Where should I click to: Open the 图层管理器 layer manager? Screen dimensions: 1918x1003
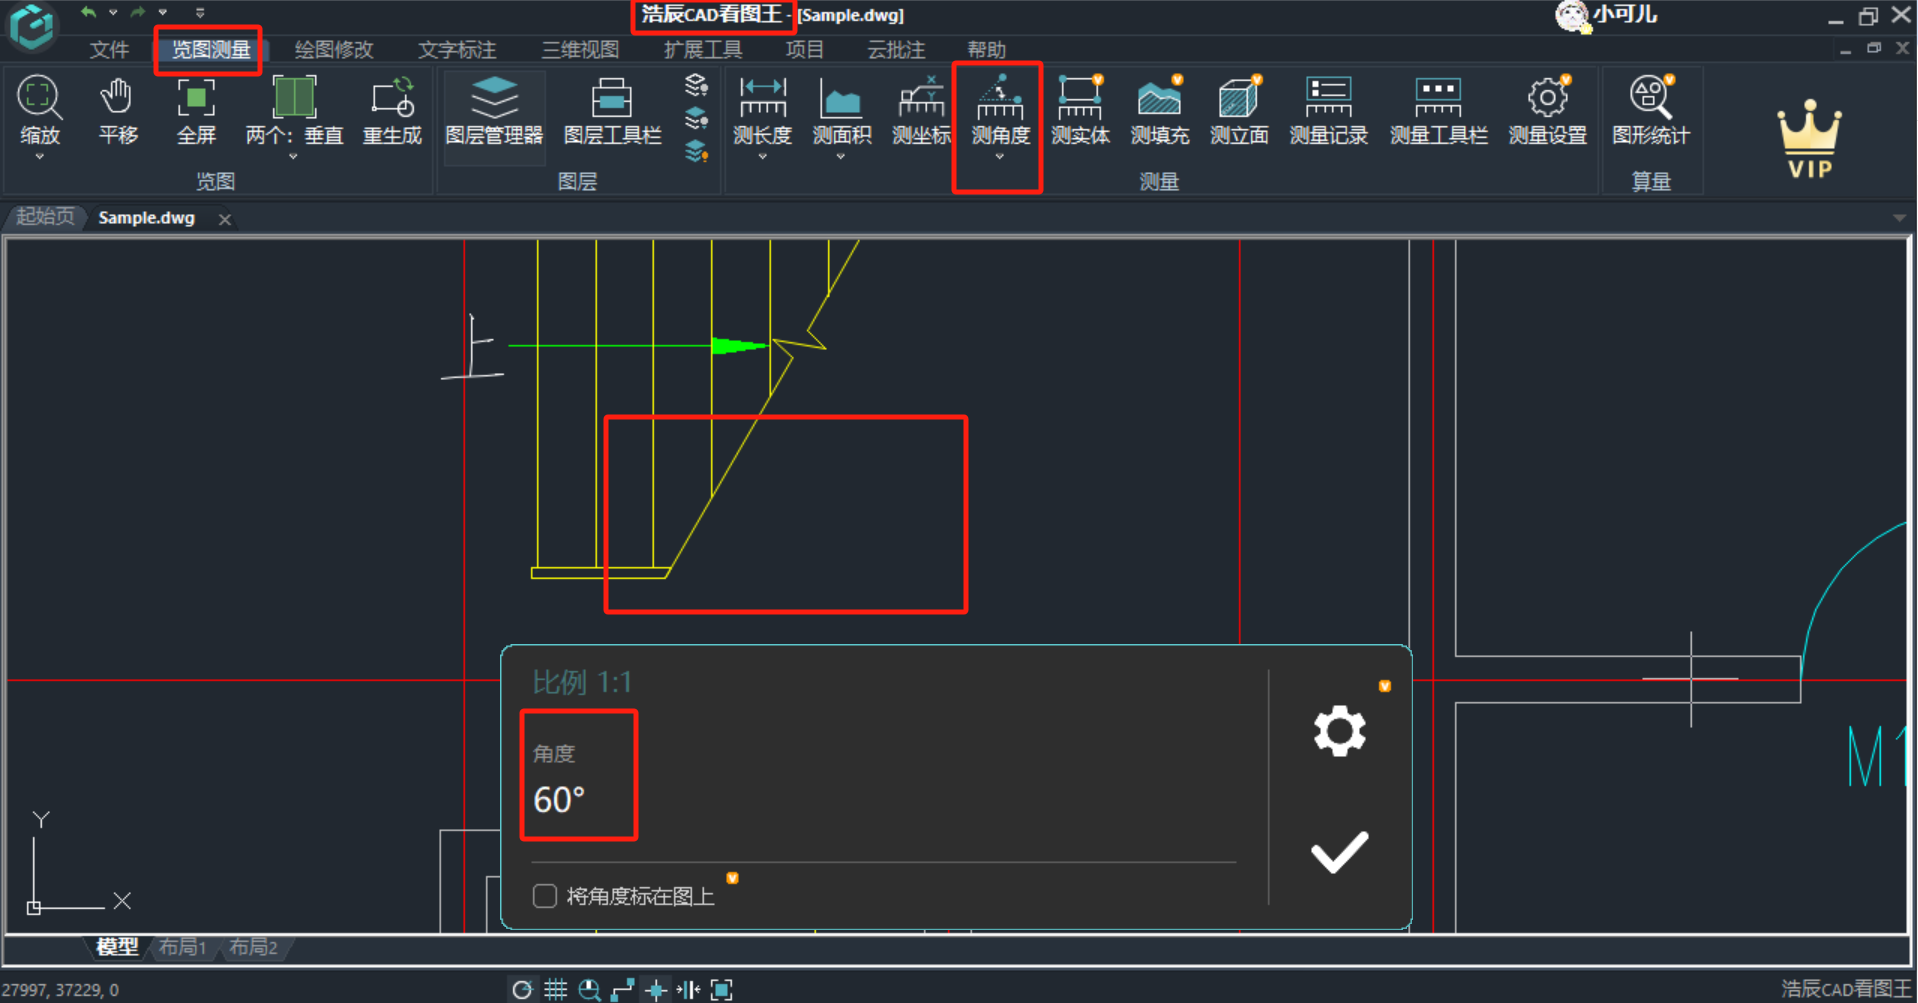tap(494, 110)
